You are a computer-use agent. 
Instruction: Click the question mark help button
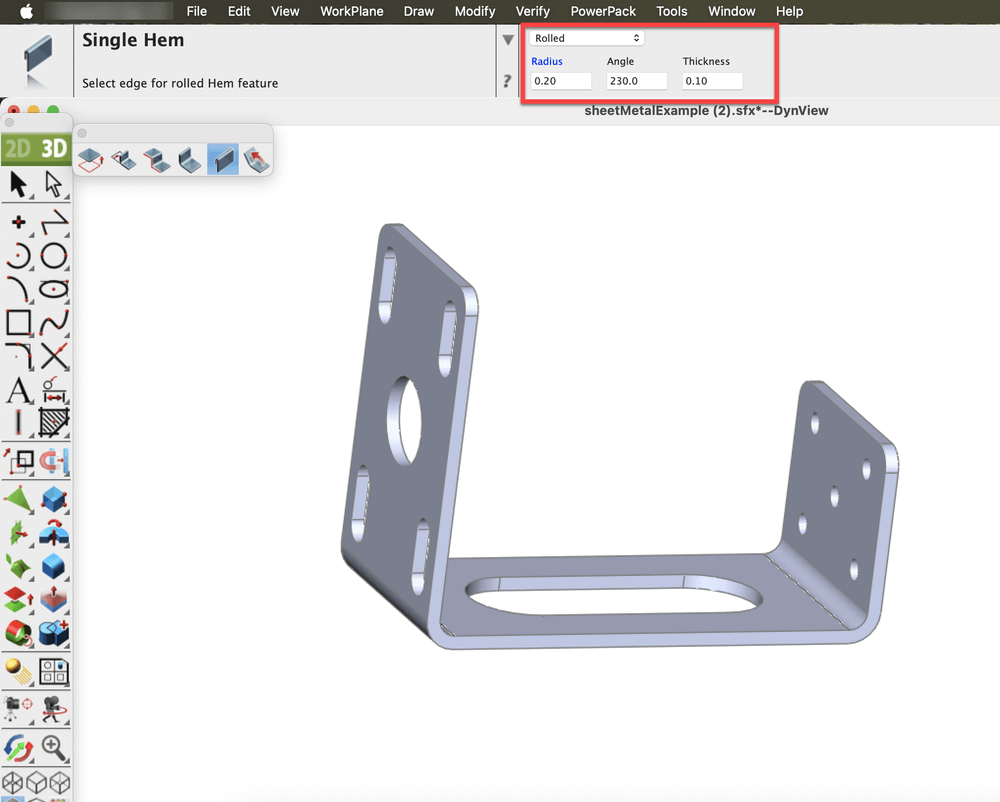(508, 82)
